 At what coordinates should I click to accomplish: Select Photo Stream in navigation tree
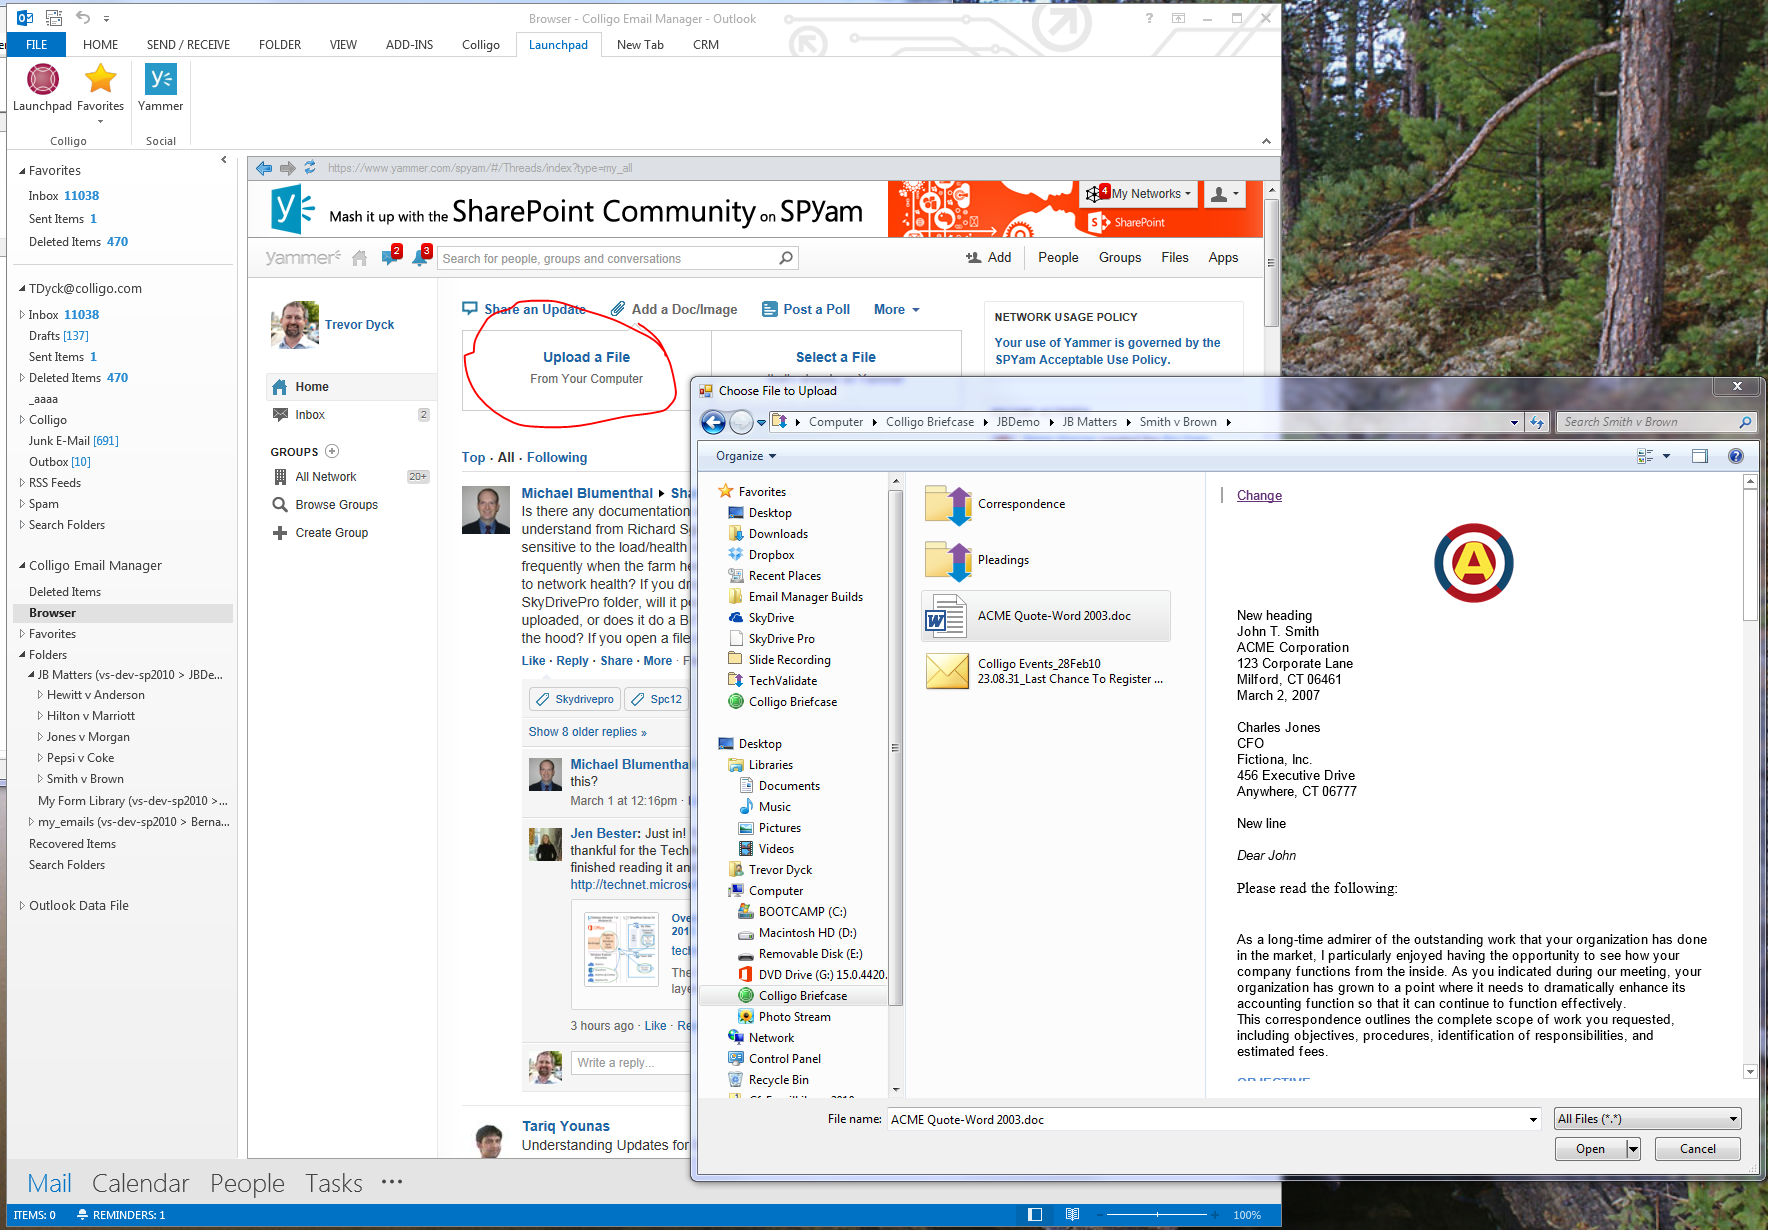click(794, 1017)
